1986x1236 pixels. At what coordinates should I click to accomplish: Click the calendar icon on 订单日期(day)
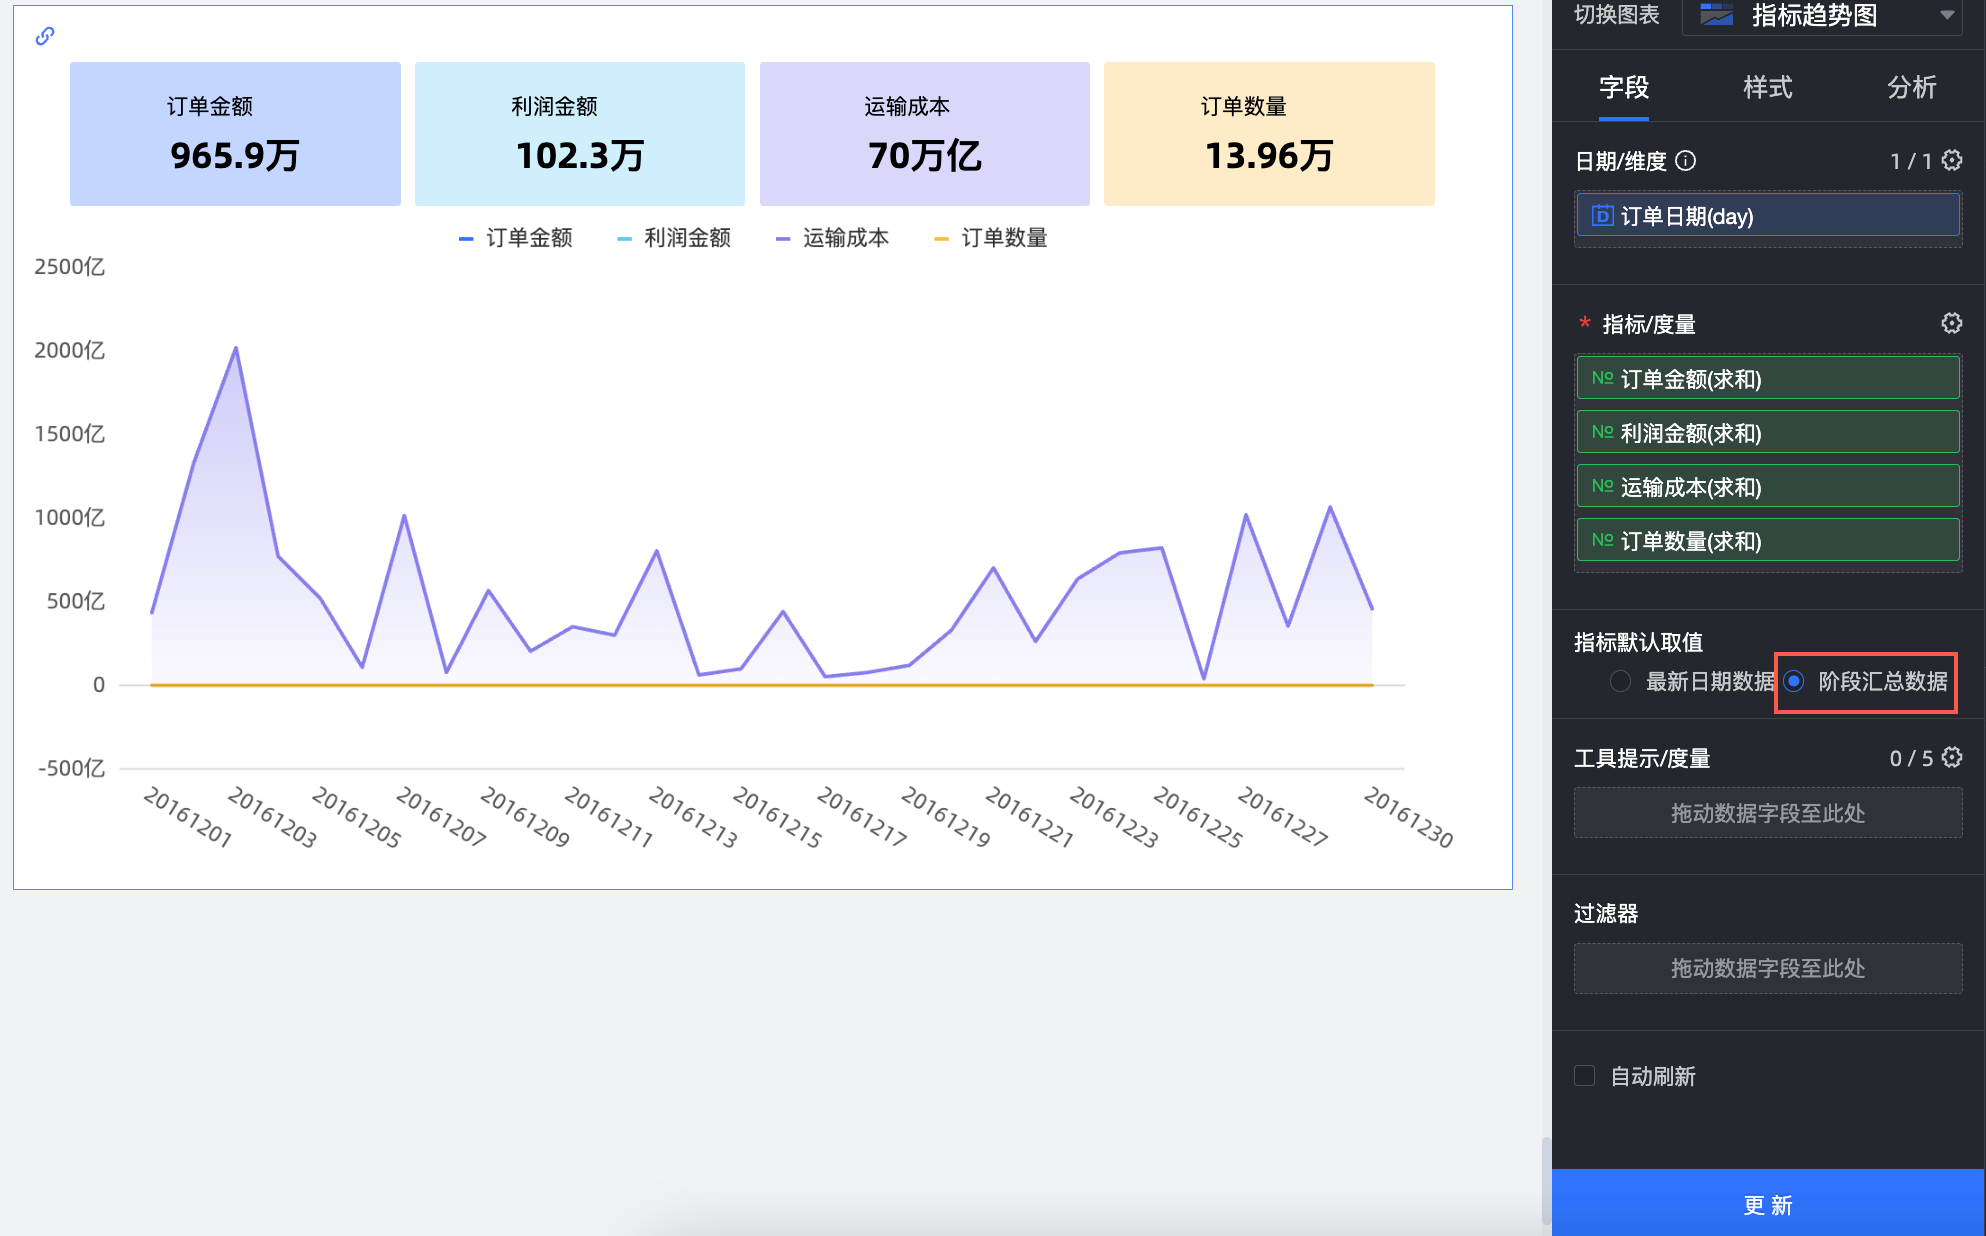[1602, 215]
